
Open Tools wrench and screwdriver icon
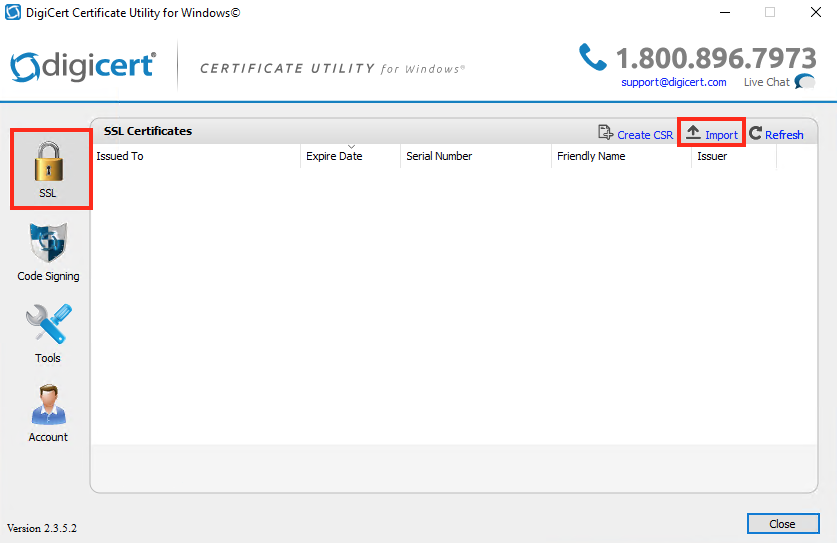click(x=48, y=326)
